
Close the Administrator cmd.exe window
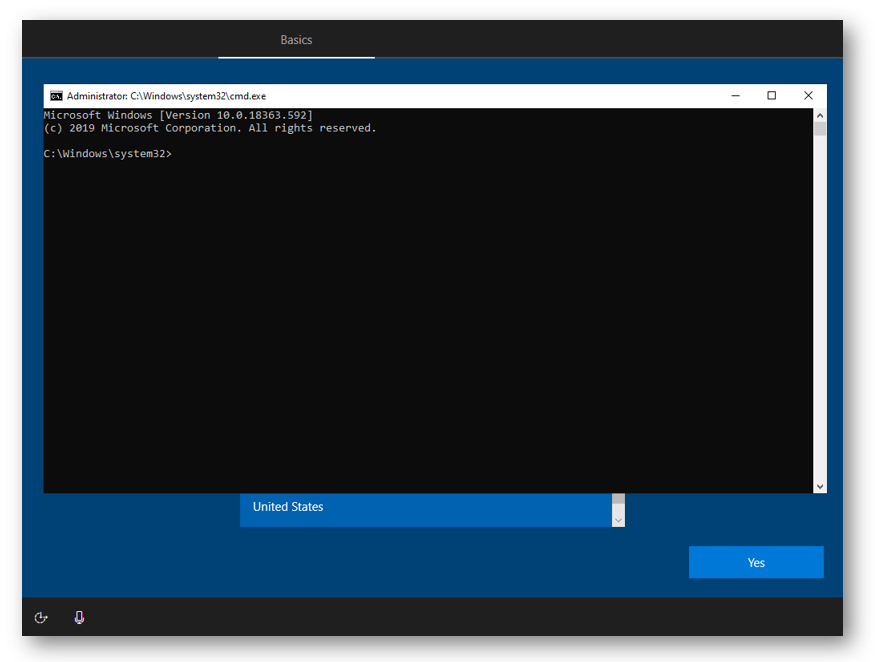808,96
